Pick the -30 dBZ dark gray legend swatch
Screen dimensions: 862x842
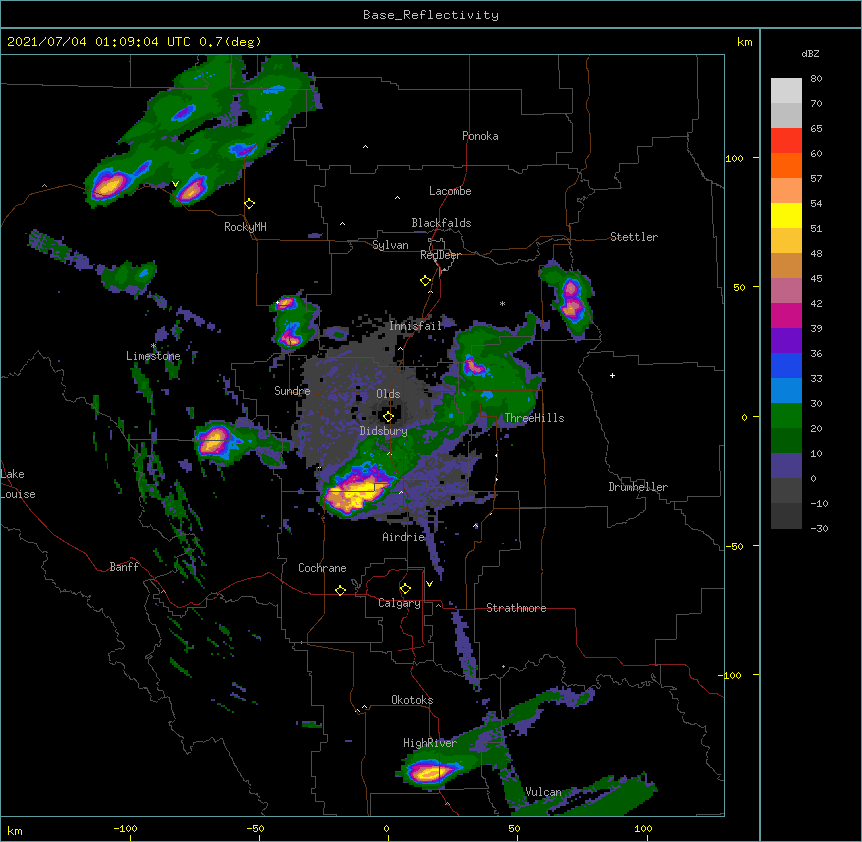click(x=786, y=516)
